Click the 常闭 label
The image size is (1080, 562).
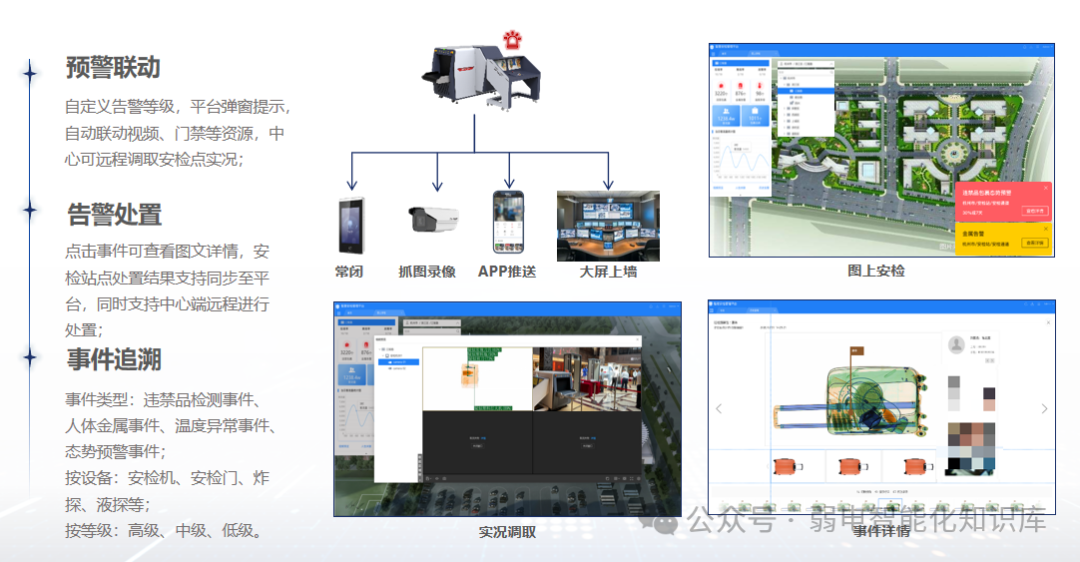(349, 272)
